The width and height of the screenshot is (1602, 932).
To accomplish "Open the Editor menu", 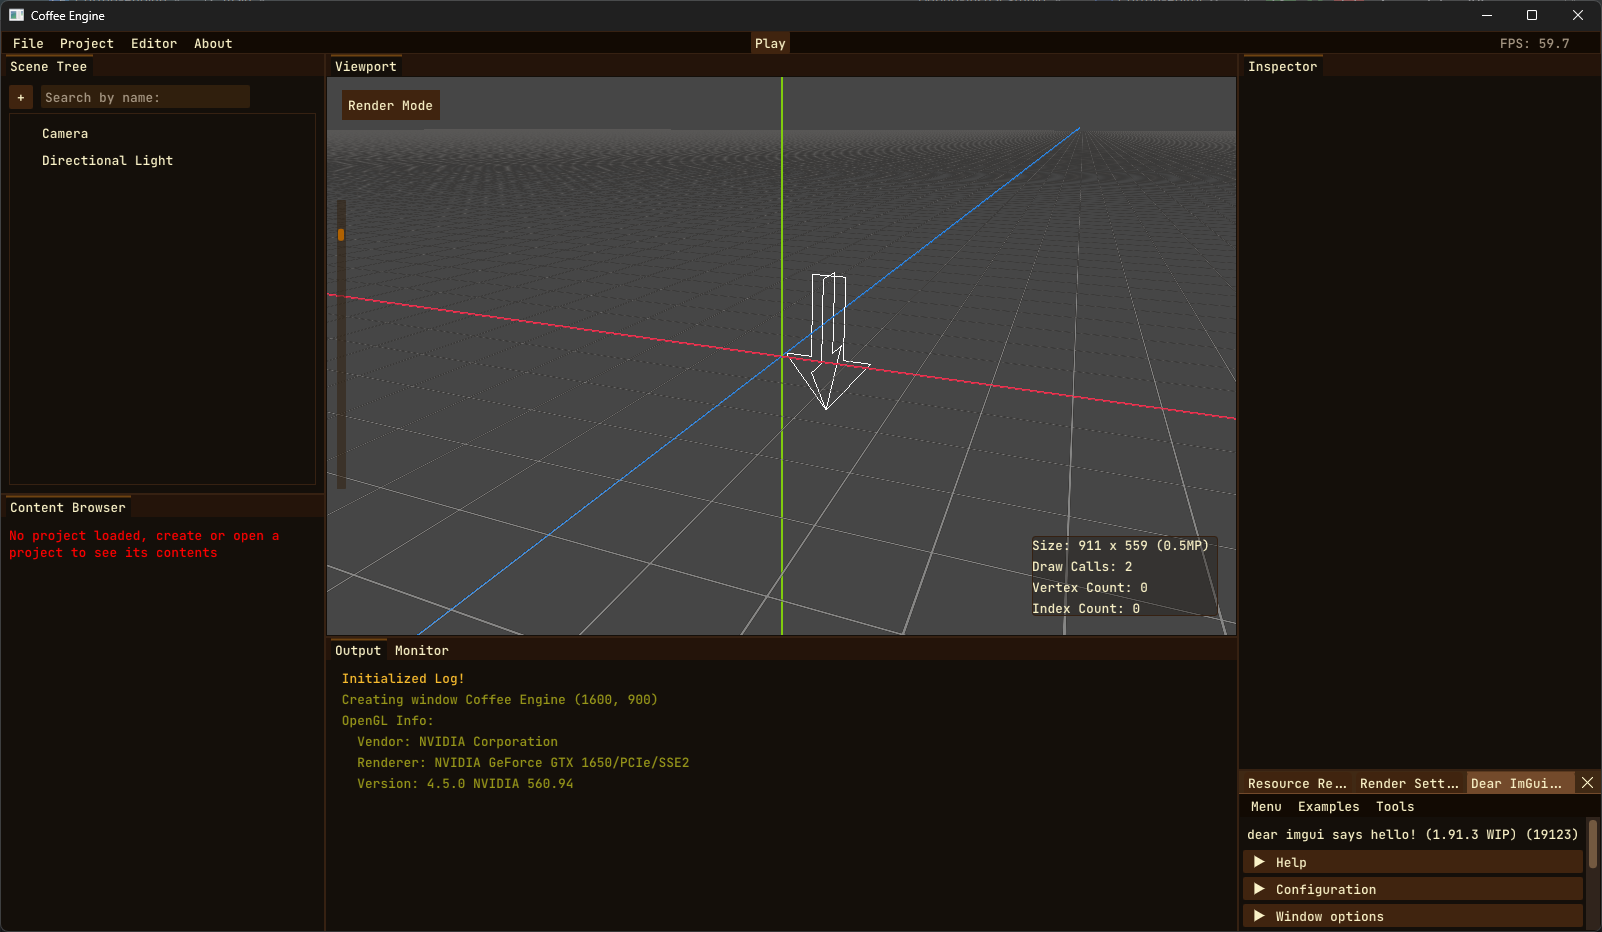I will (154, 43).
